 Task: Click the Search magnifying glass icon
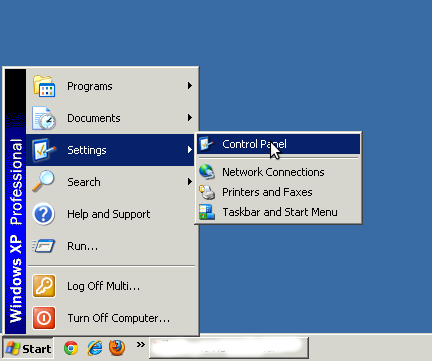coord(43,182)
